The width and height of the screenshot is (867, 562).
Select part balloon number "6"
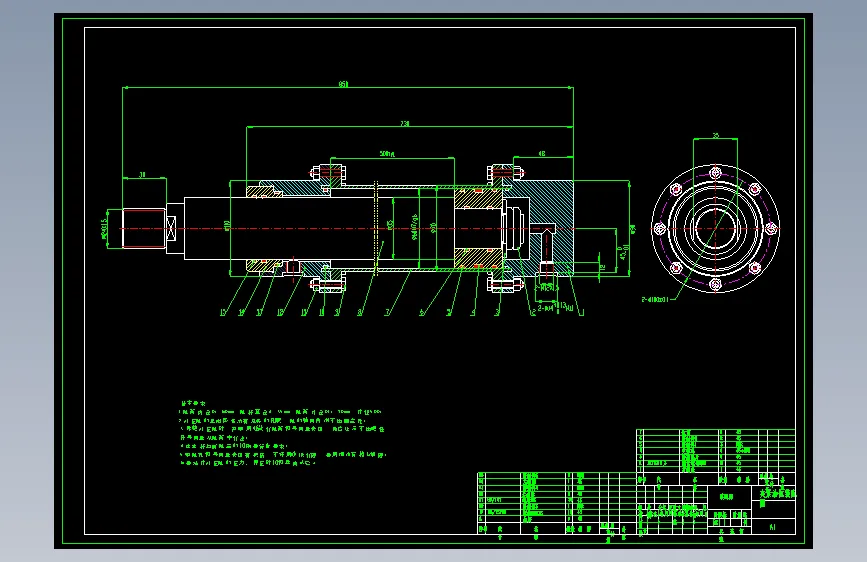pos(421,313)
